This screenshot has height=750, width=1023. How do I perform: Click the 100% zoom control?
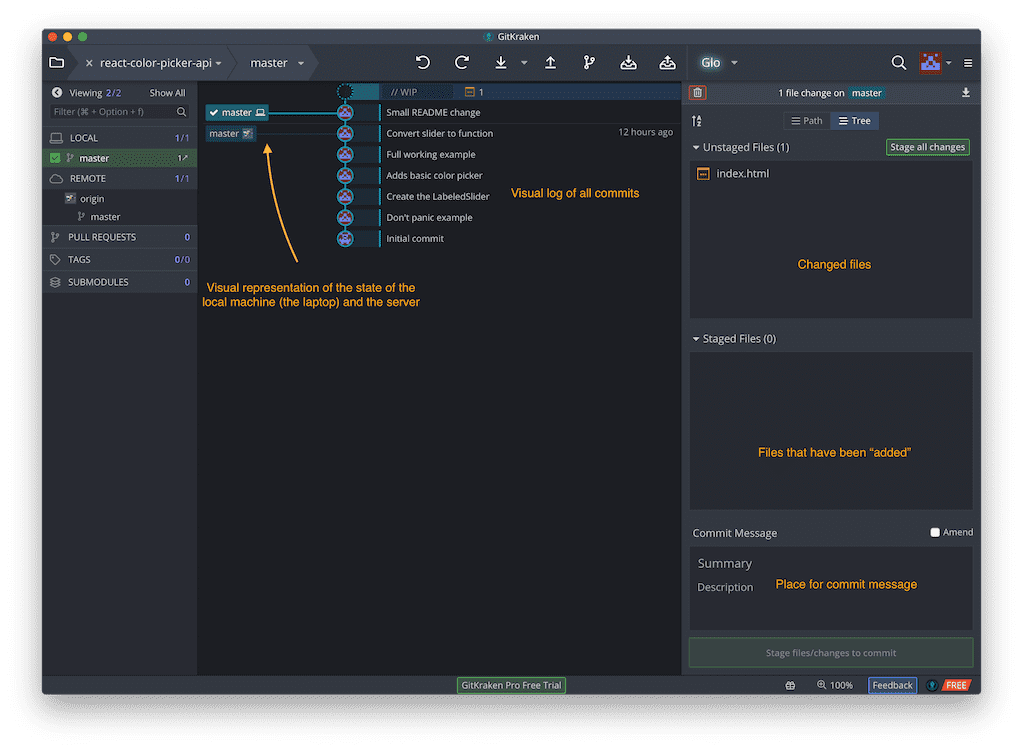[x=834, y=685]
